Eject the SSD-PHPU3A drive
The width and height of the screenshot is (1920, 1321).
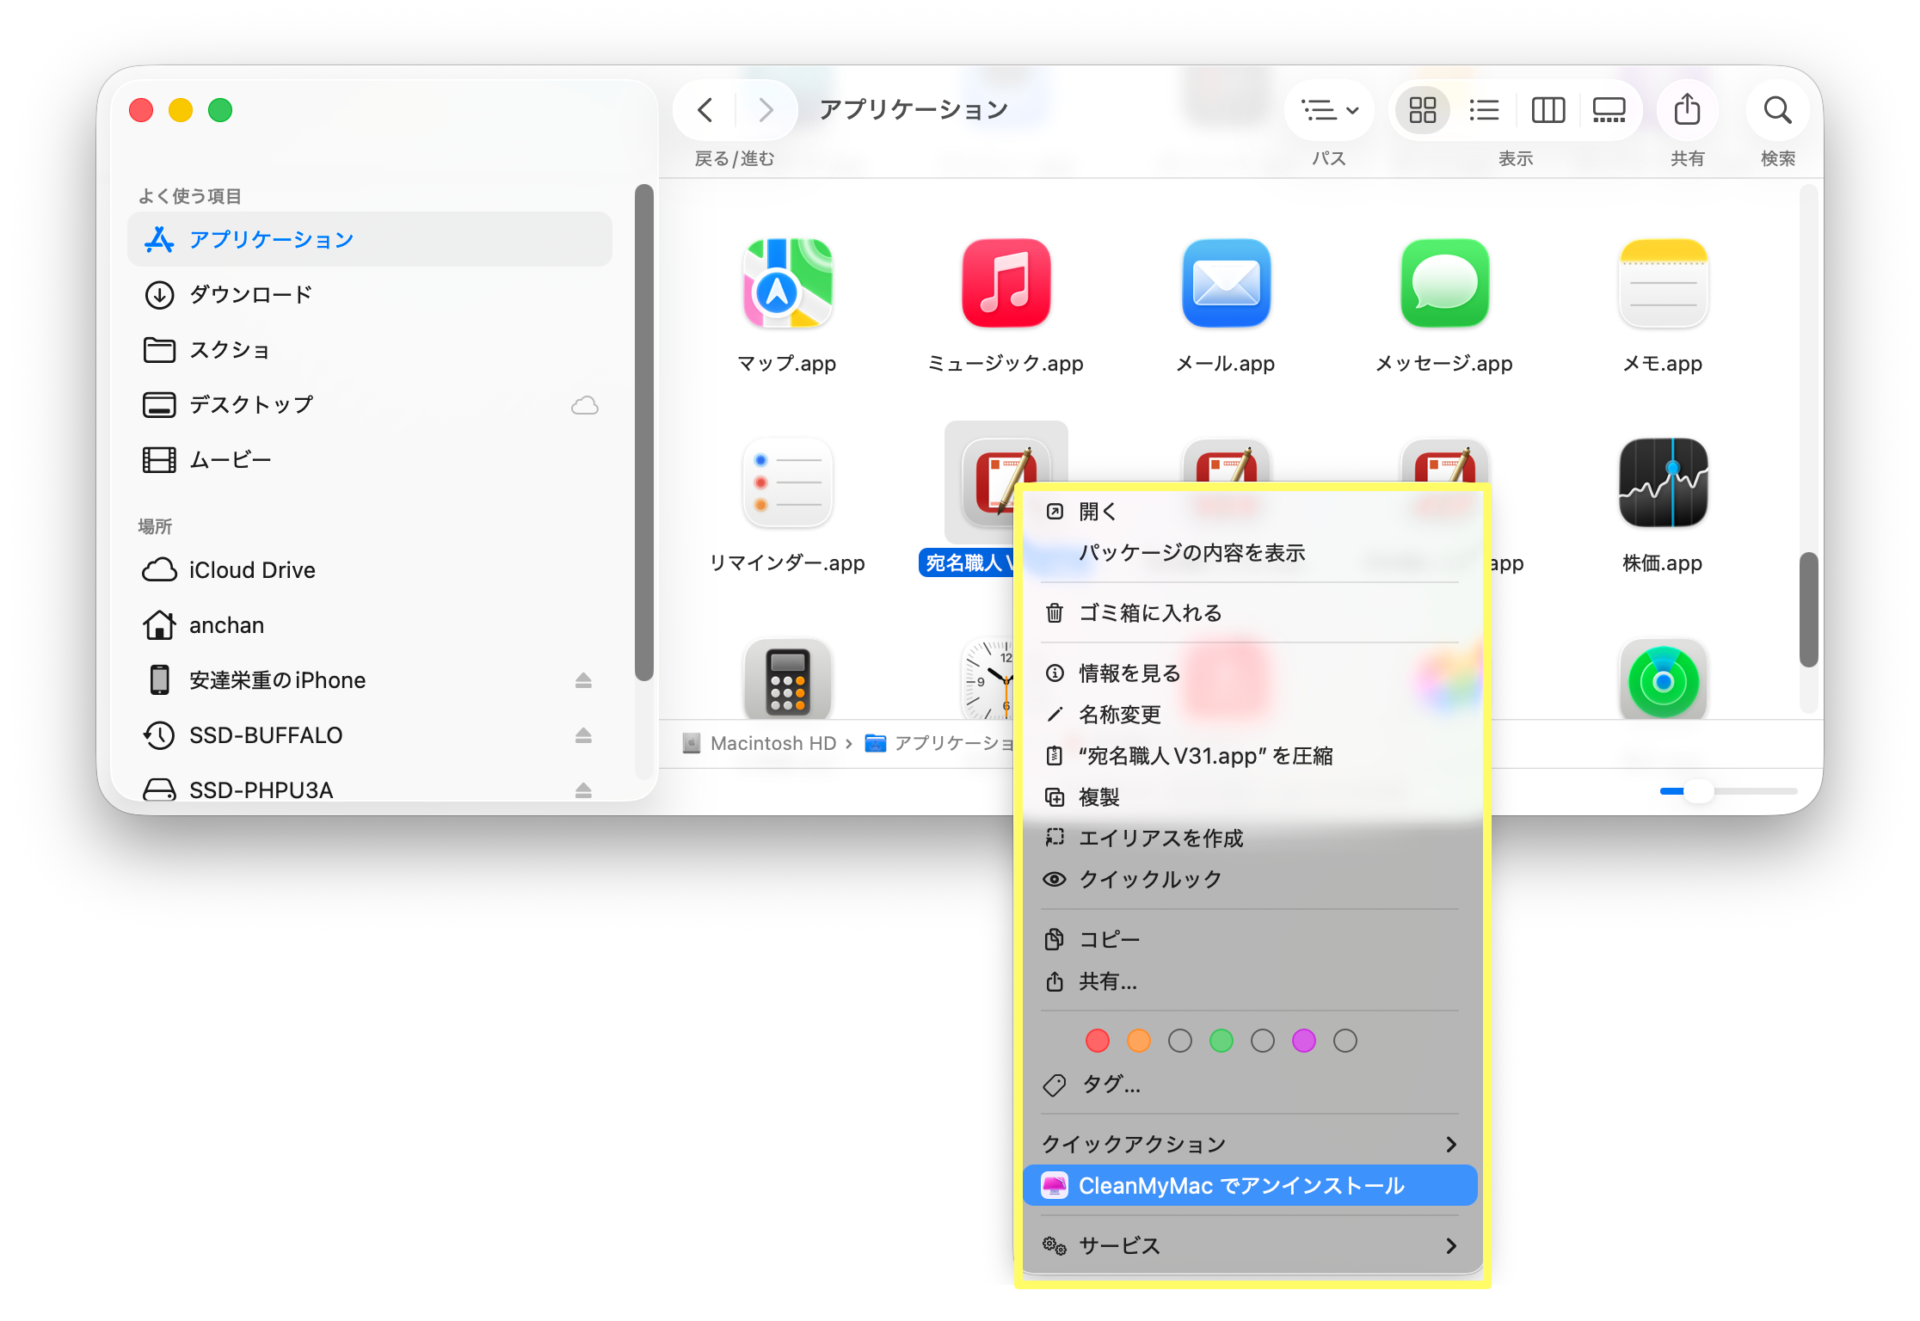point(584,790)
